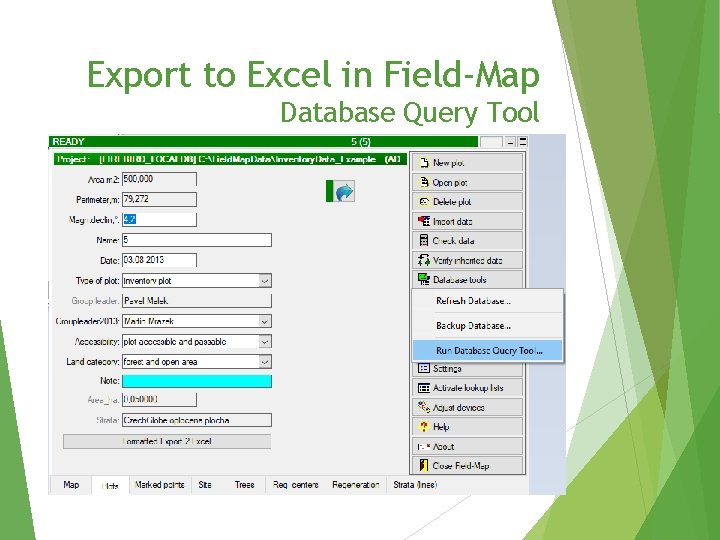Click the cyan Note field

pyautogui.click(x=197, y=381)
